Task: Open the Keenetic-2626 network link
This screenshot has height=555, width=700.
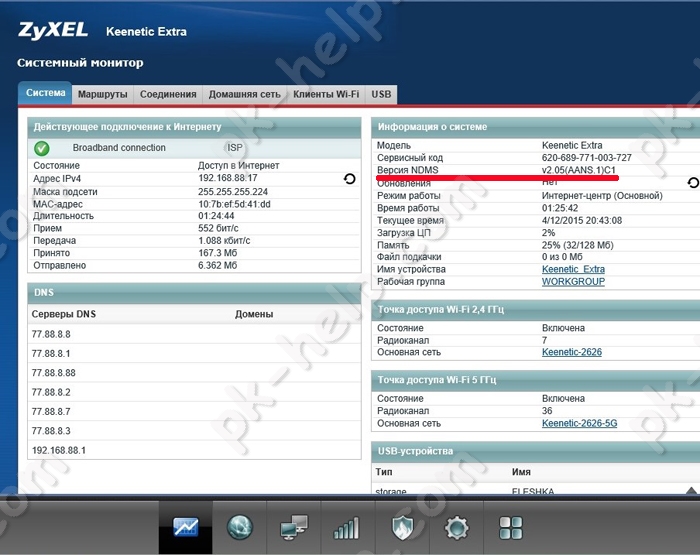Action: tap(572, 352)
